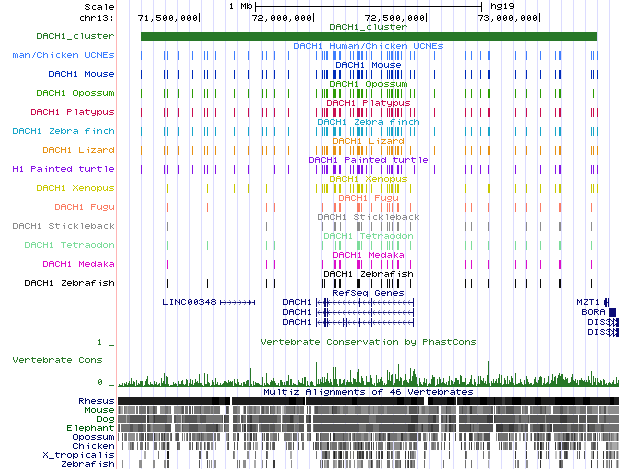620x469 pixels.
Task: Select the LINC00348 gene label
Action: click(189, 301)
